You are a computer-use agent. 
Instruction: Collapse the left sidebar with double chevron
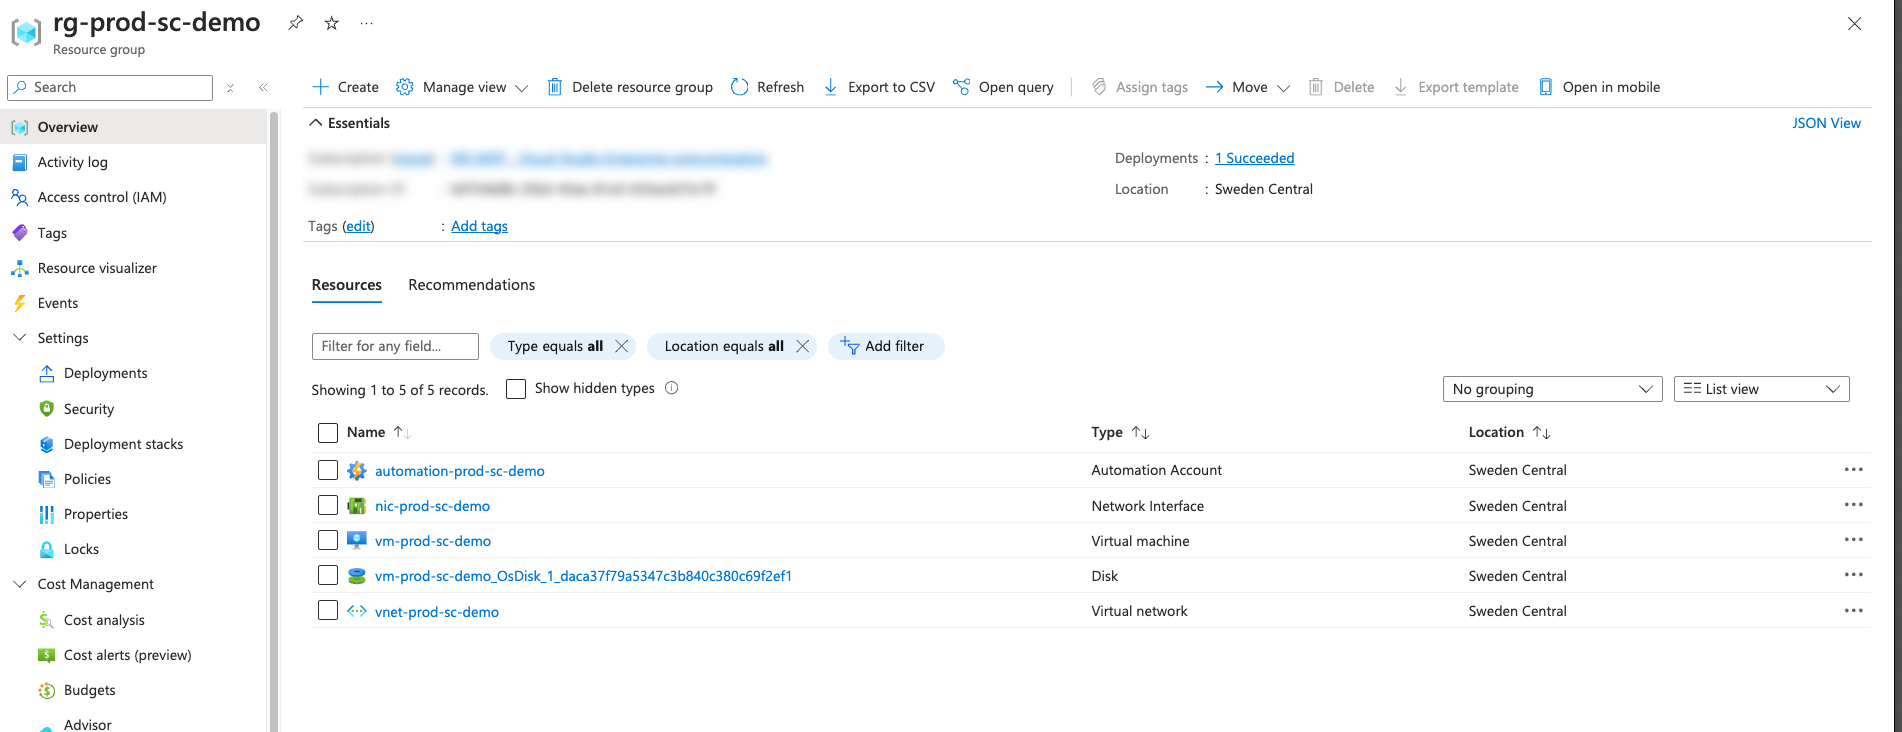[x=263, y=88]
